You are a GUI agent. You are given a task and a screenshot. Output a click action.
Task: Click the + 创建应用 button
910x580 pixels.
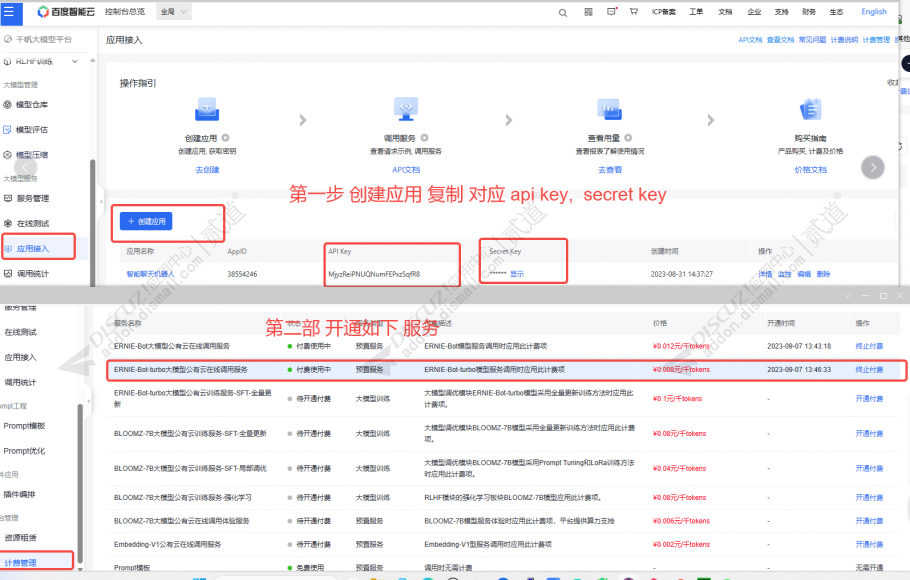point(146,221)
